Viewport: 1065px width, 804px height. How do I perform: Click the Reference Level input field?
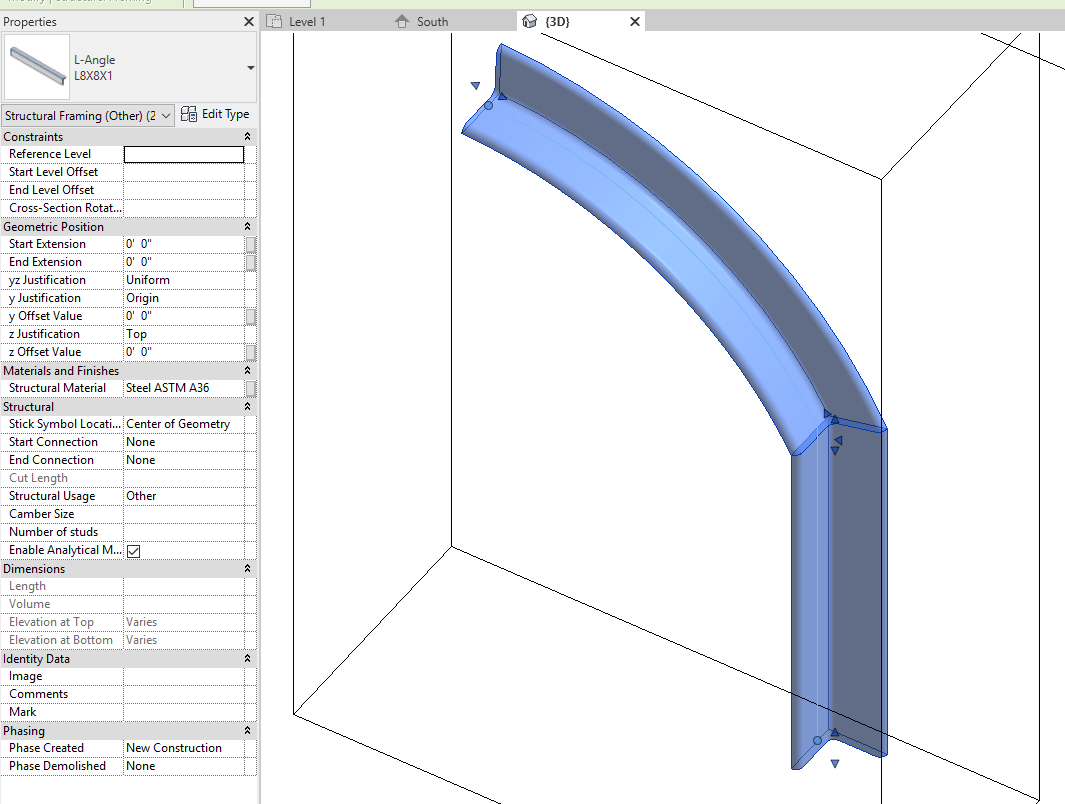coord(183,153)
